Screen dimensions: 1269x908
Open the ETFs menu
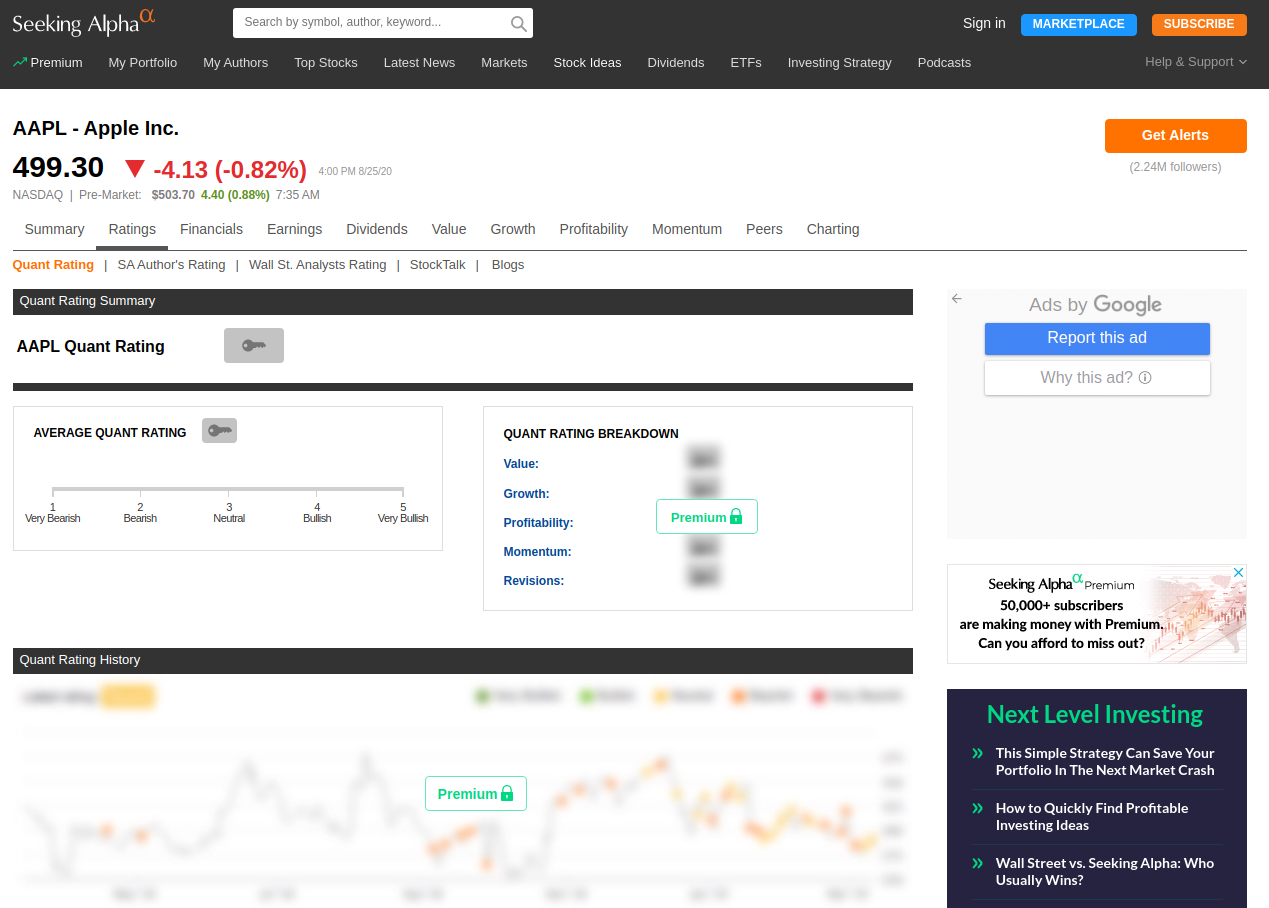coord(746,62)
